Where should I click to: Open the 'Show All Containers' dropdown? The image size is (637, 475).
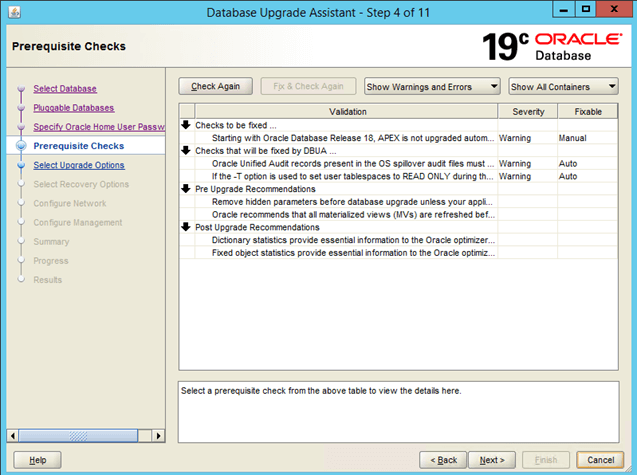point(563,86)
